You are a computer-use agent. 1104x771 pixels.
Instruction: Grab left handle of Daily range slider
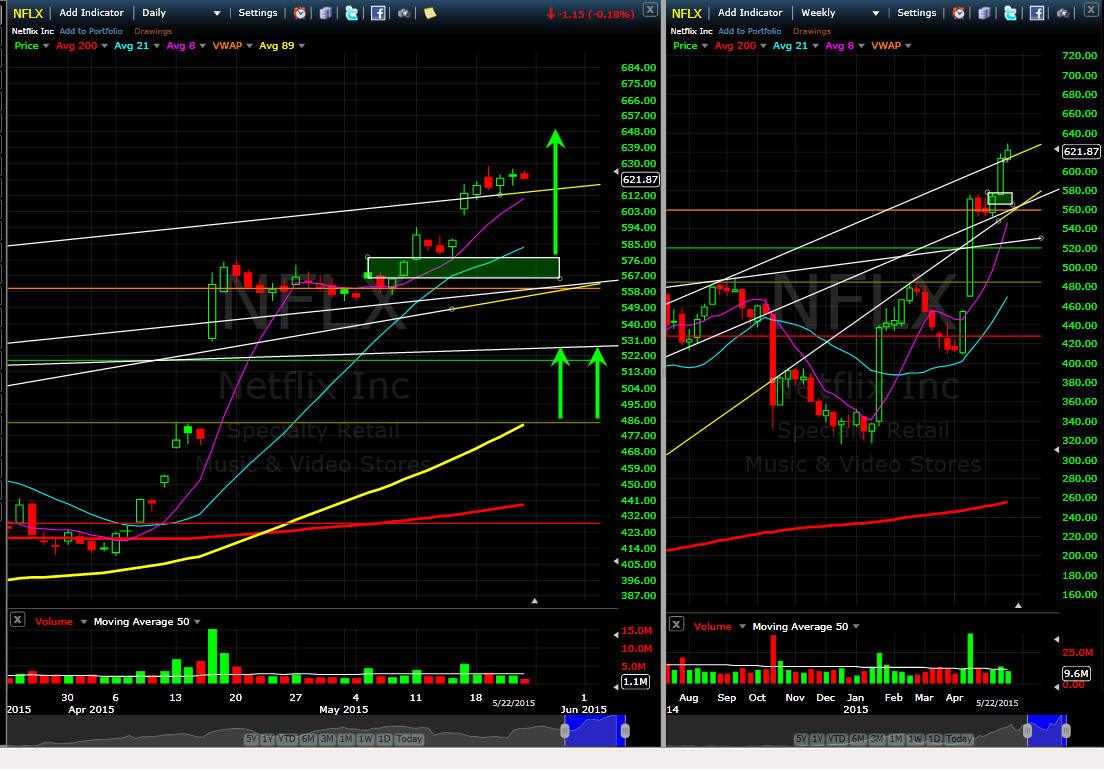(x=565, y=731)
